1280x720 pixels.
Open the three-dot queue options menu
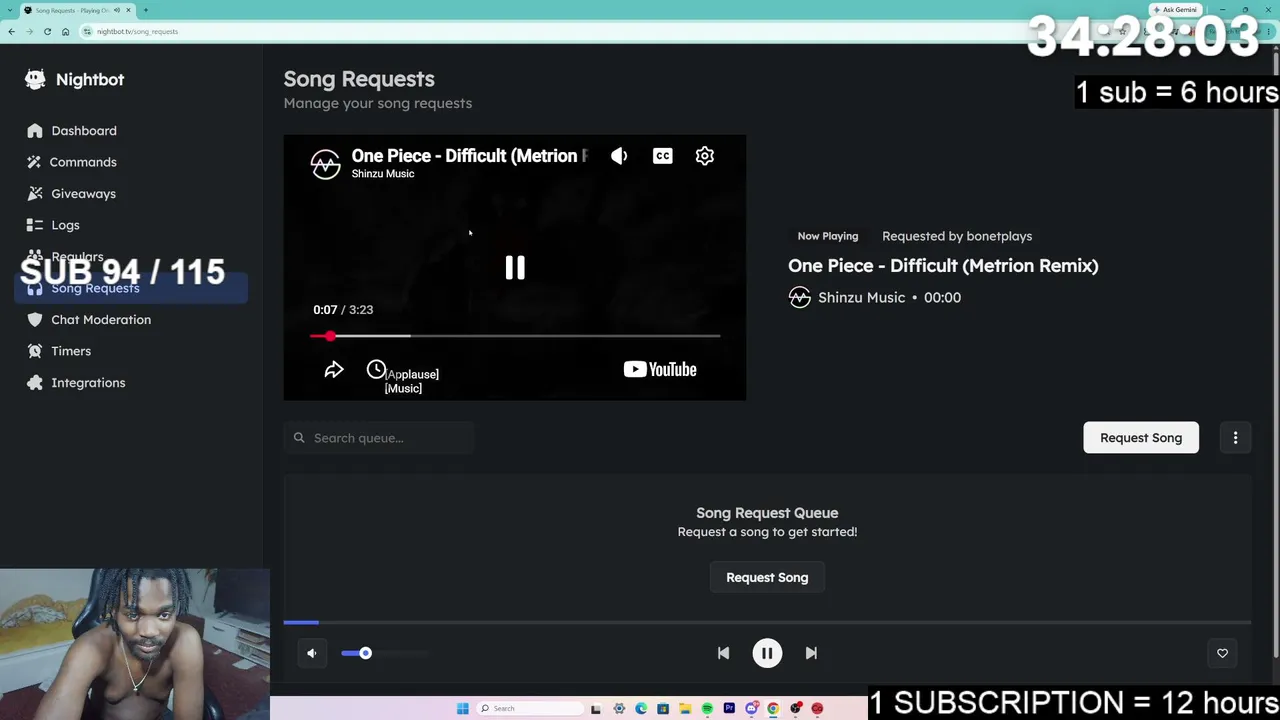tap(1235, 438)
